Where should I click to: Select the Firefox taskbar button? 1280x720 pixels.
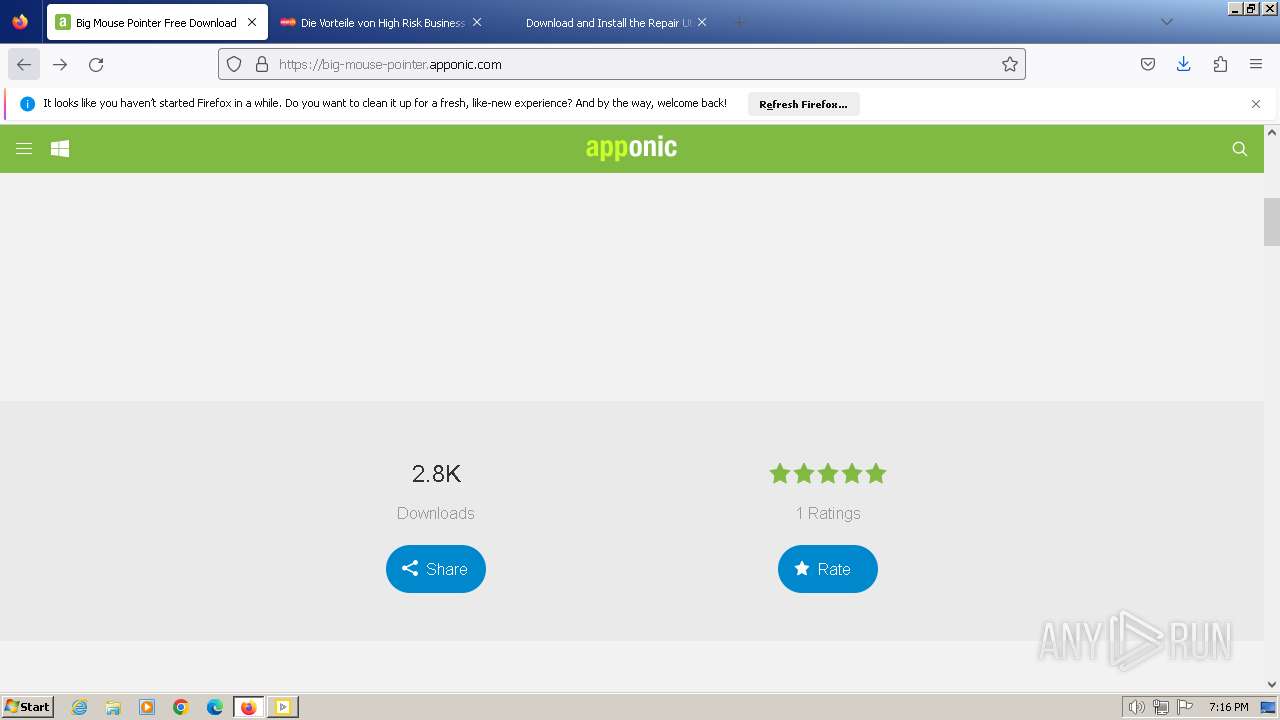249,707
